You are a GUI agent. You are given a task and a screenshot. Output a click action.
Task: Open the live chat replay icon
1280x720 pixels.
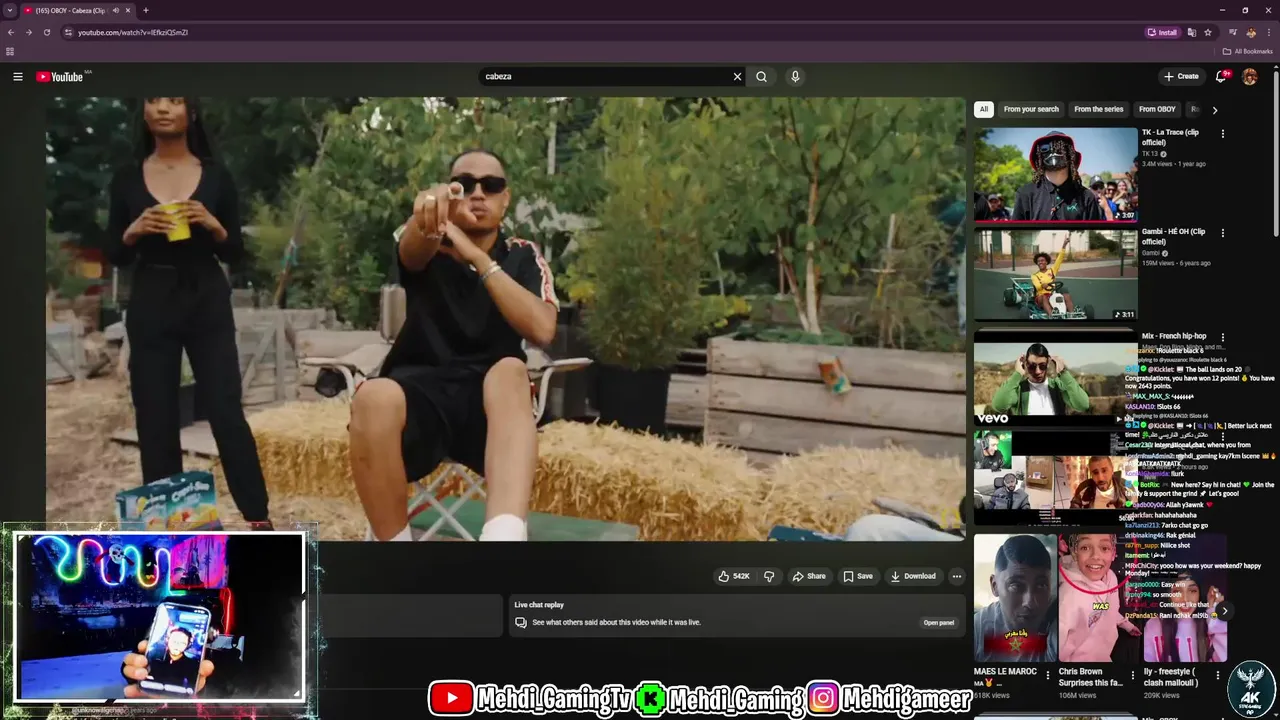[520, 622]
